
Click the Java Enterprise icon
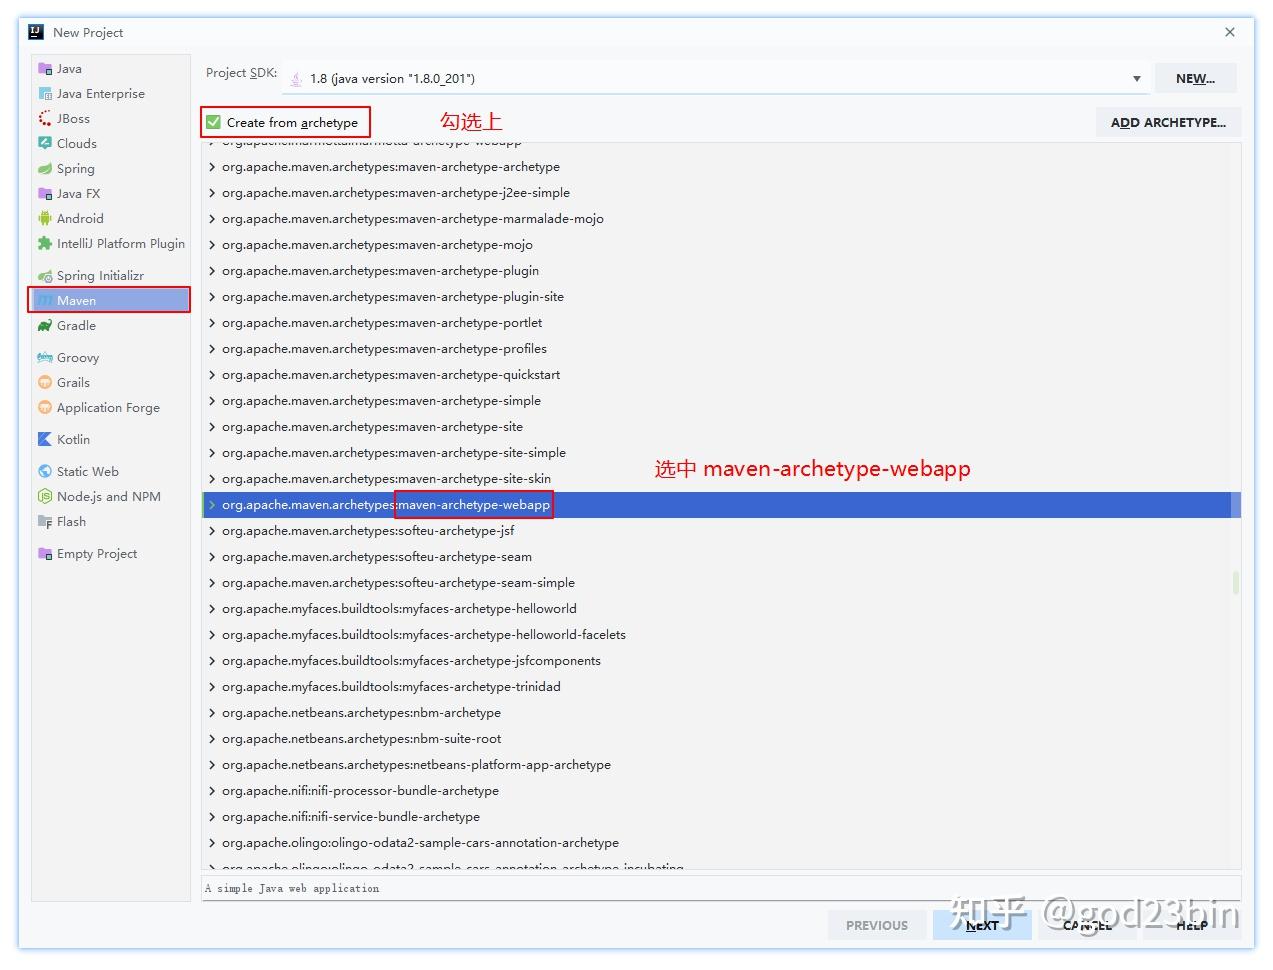pyautogui.click(x=45, y=94)
